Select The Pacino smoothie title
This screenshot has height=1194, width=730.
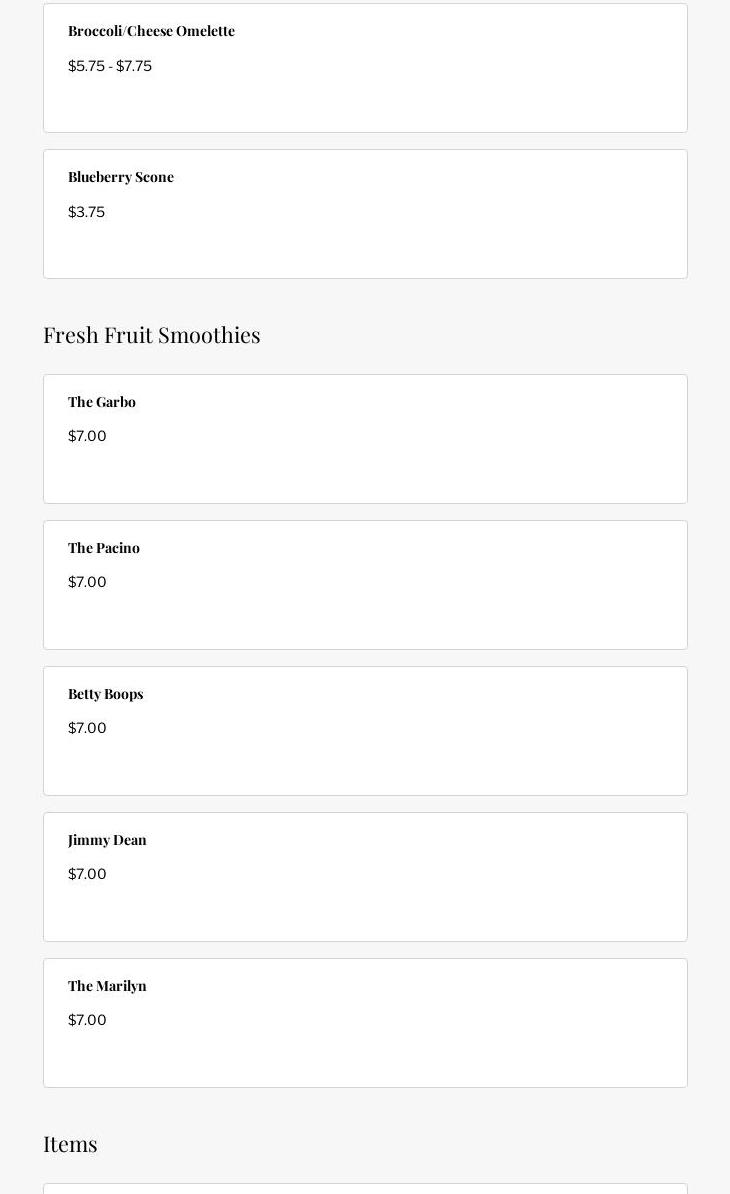104,548
